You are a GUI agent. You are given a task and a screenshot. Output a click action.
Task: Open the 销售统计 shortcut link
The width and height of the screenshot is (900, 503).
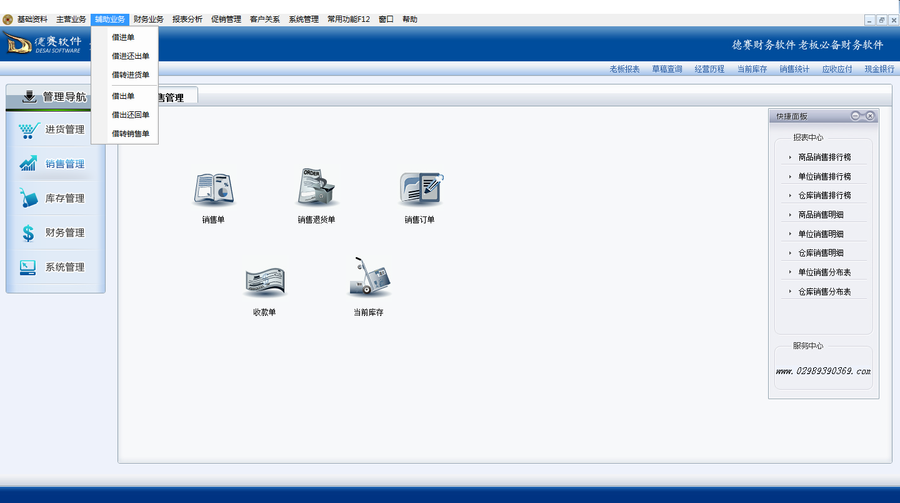[x=794, y=69]
